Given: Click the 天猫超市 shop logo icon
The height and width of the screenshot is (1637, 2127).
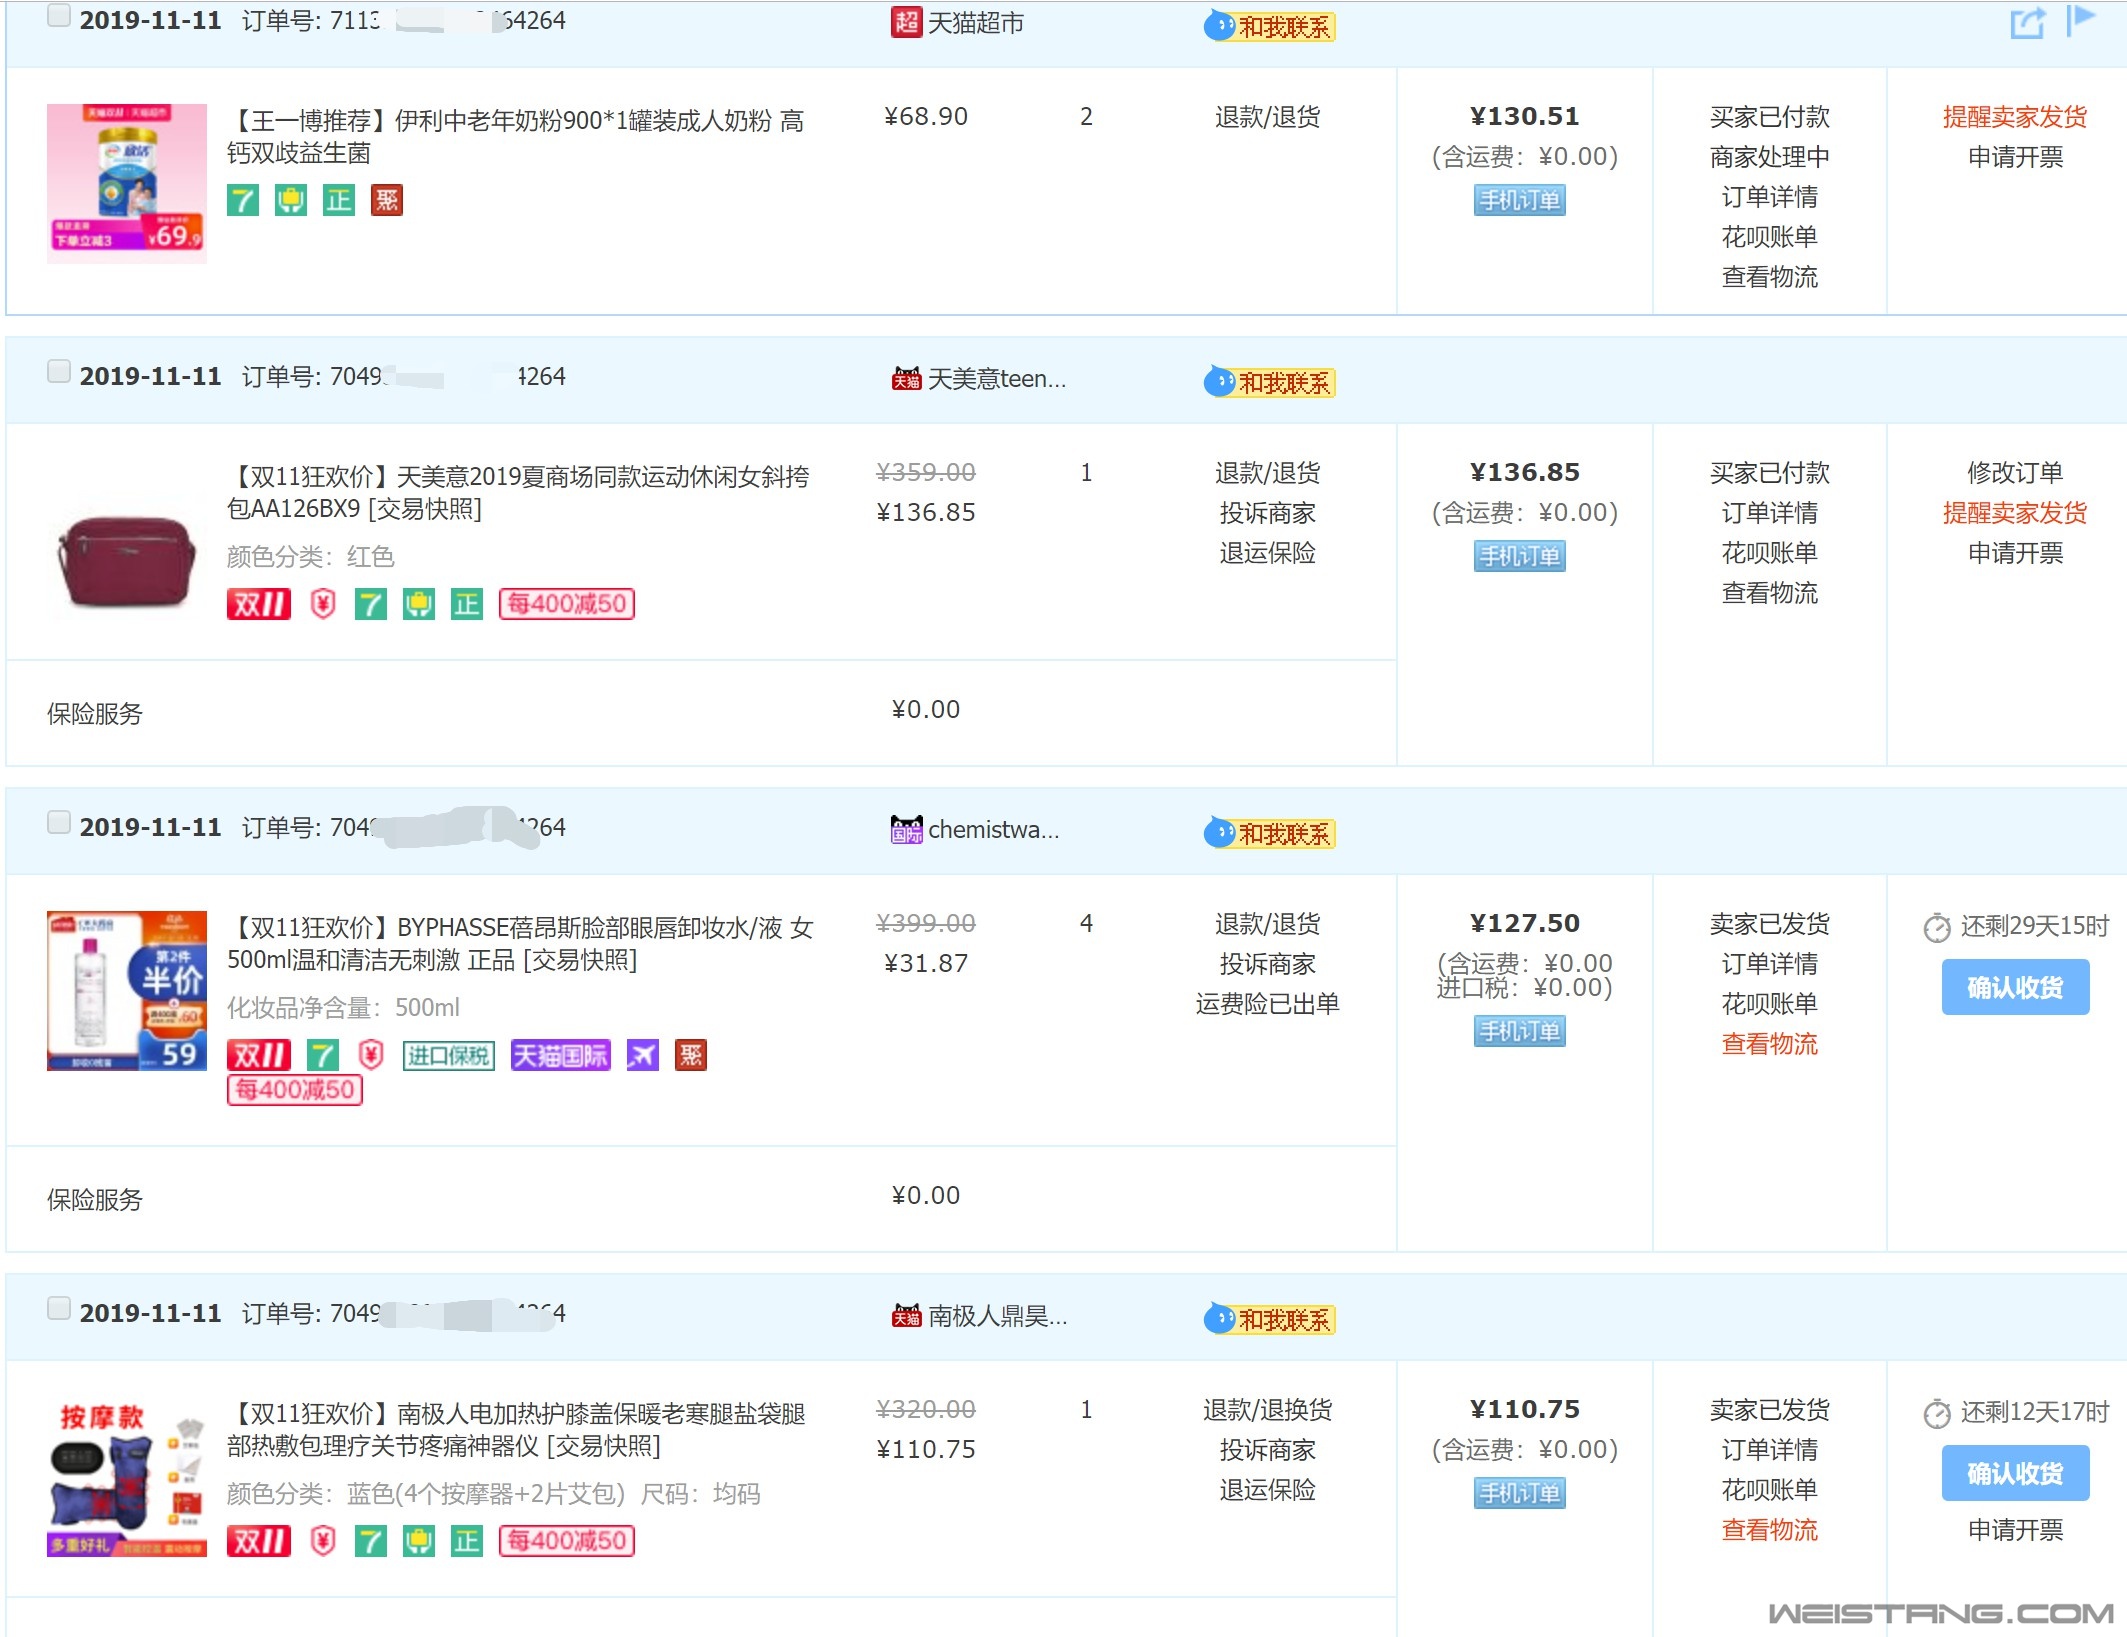Looking at the screenshot, I should tap(906, 22).
